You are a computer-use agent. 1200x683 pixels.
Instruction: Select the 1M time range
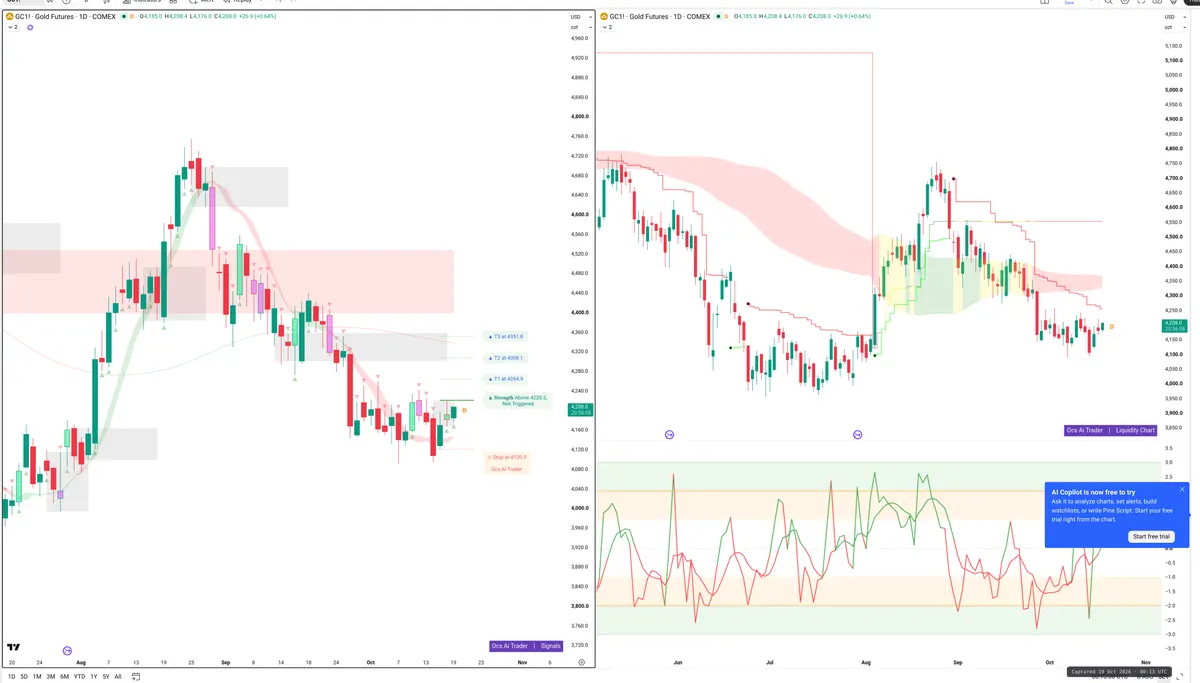tap(37, 676)
